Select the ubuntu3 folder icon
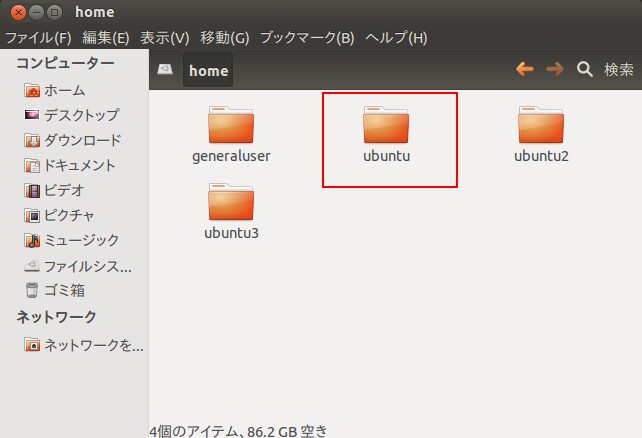 tap(231, 201)
